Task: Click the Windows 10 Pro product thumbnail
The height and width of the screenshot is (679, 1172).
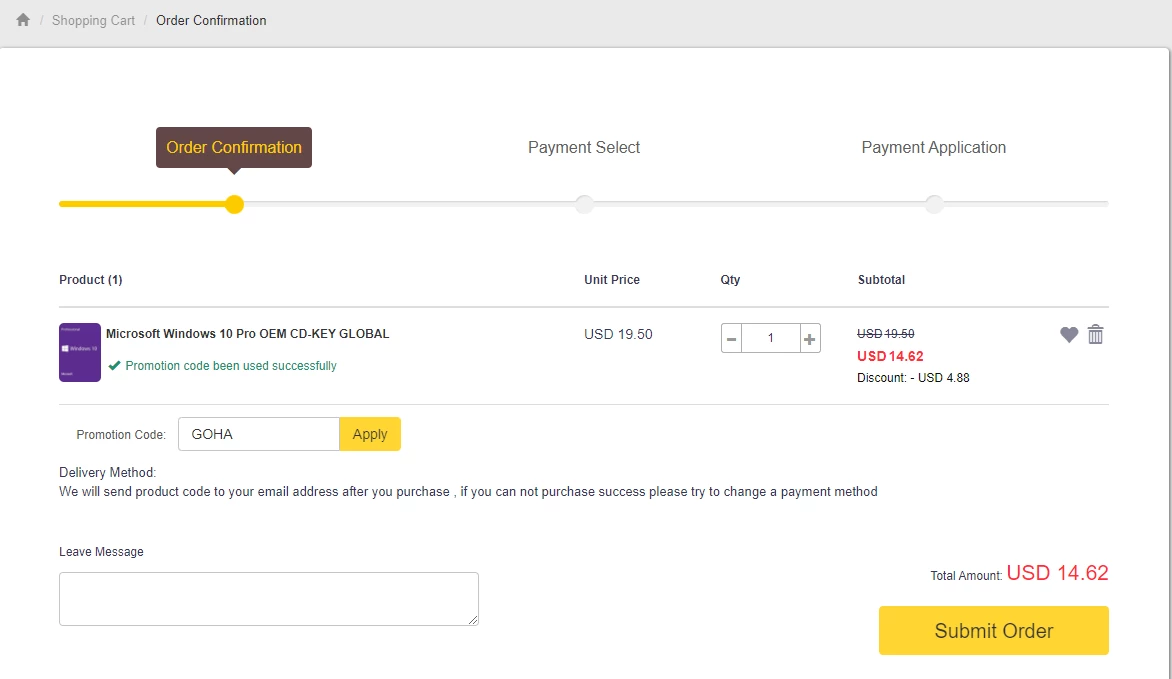Action: (x=80, y=352)
